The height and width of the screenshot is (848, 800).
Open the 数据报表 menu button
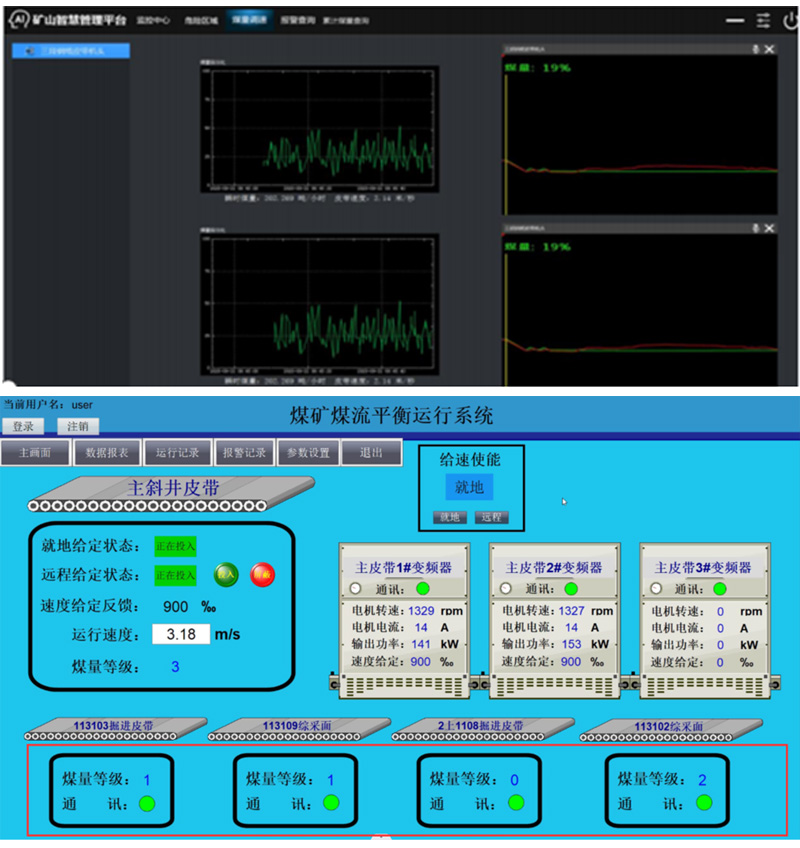(107, 453)
